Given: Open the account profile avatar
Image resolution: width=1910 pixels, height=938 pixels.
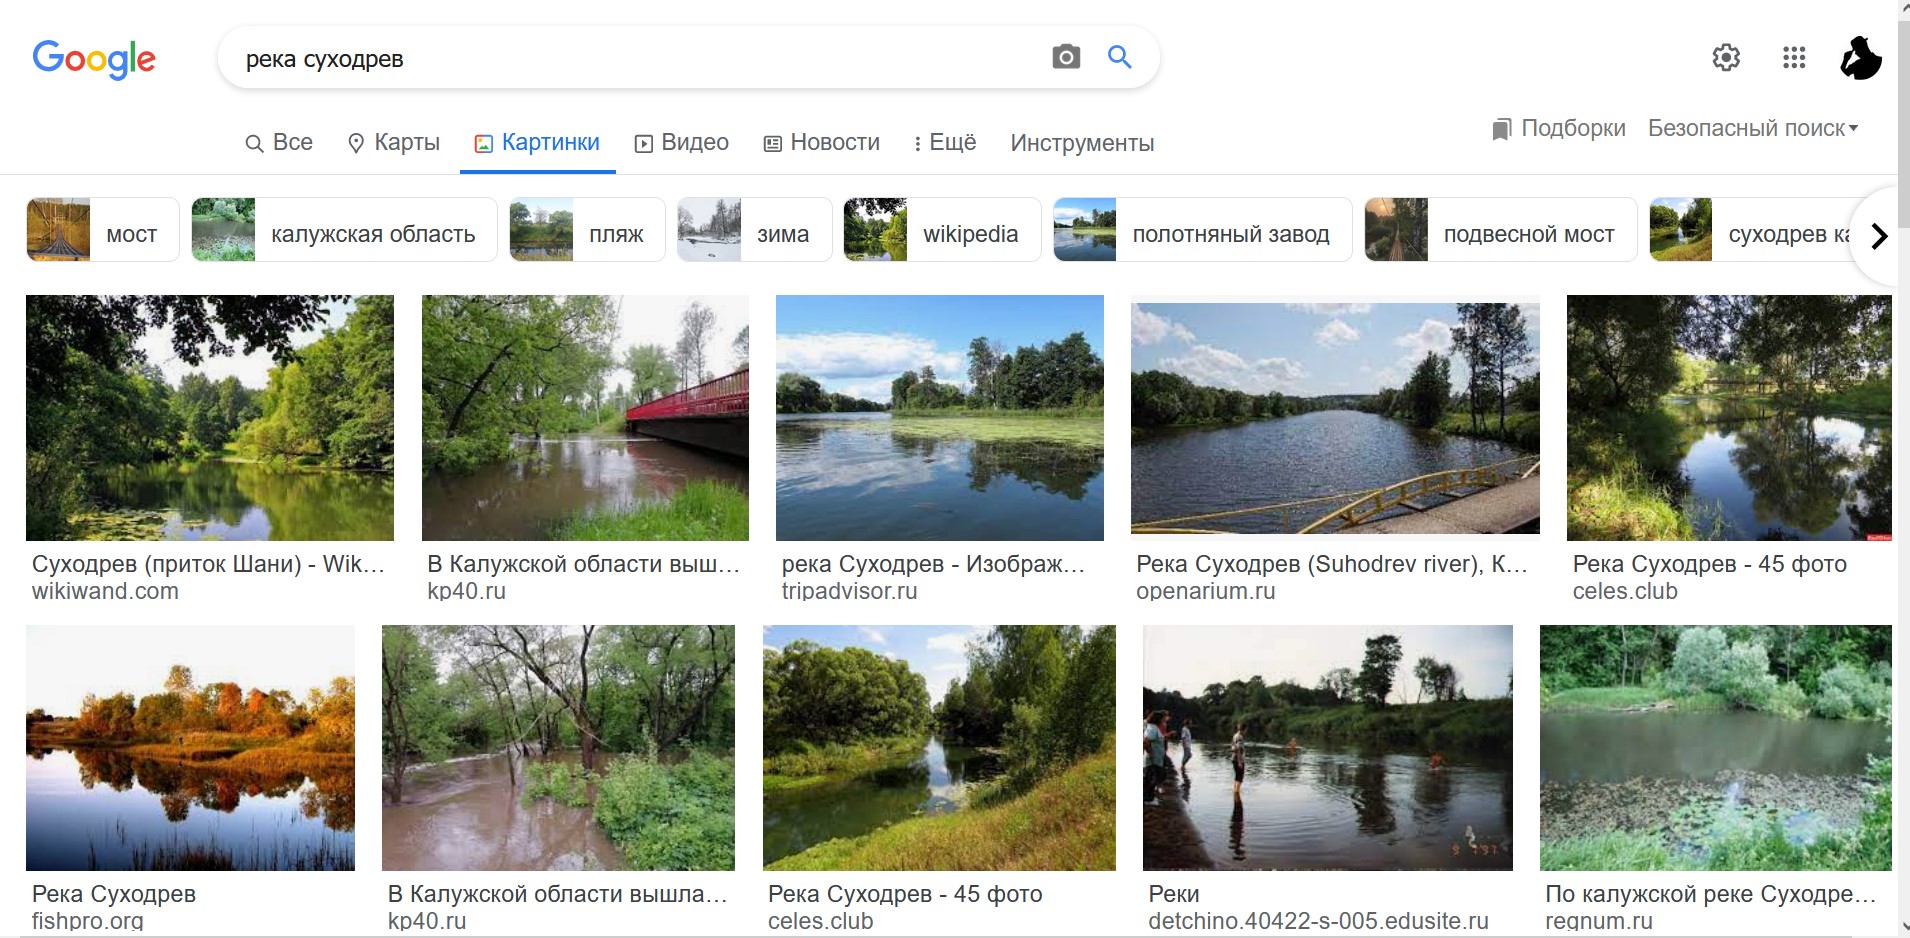Looking at the screenshot, I should [1860, 58].
